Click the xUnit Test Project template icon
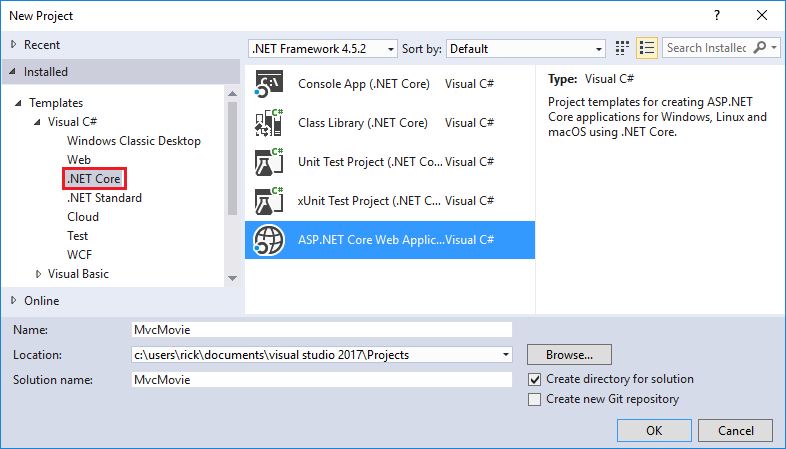The width and height of the screenshot is (786, 449). coord(269,201)
